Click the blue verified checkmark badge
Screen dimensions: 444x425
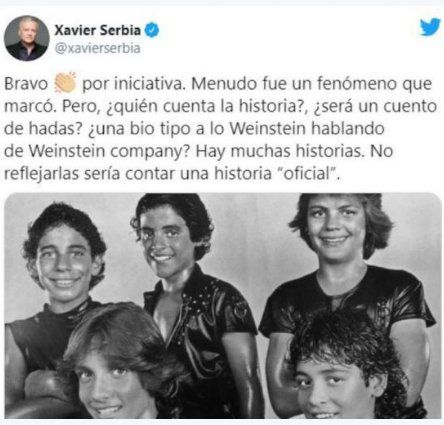[152, 30]
